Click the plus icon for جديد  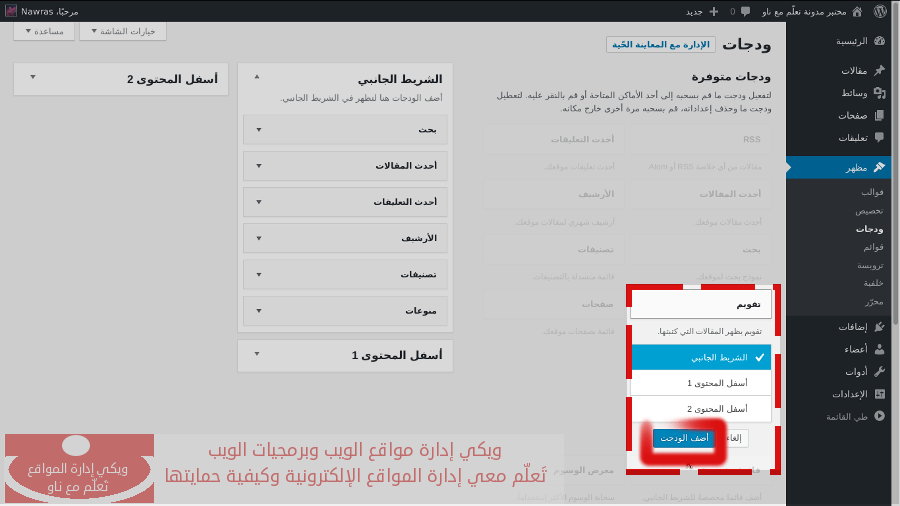tap(713, 11)
